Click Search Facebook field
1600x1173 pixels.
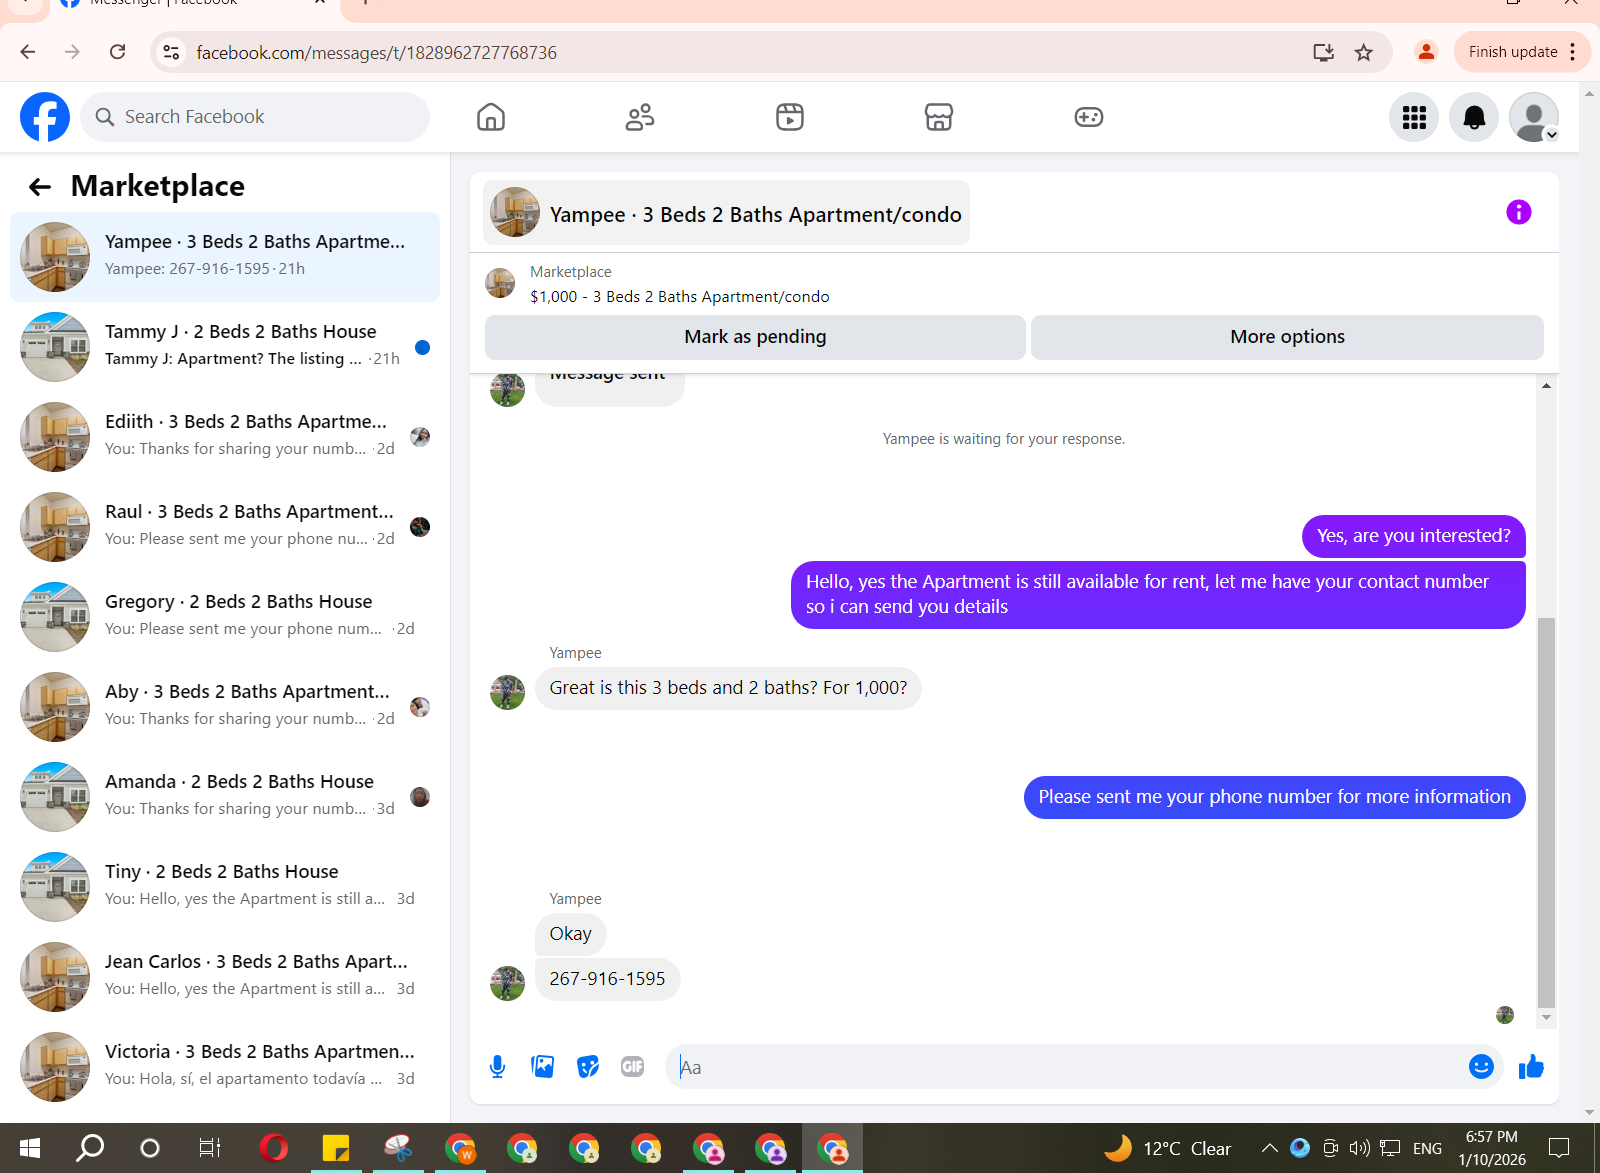point(255,117)
